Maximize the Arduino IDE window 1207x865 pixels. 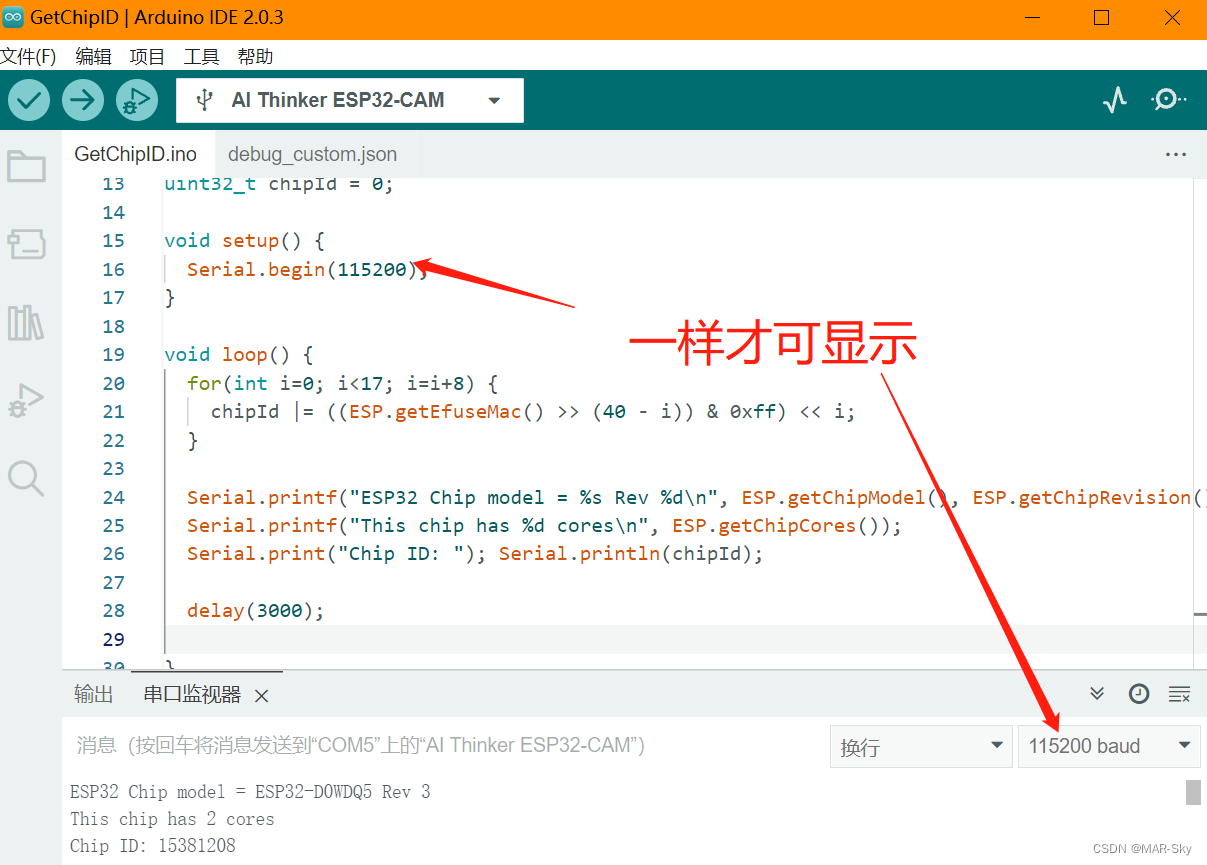[x=1101, y=18]
